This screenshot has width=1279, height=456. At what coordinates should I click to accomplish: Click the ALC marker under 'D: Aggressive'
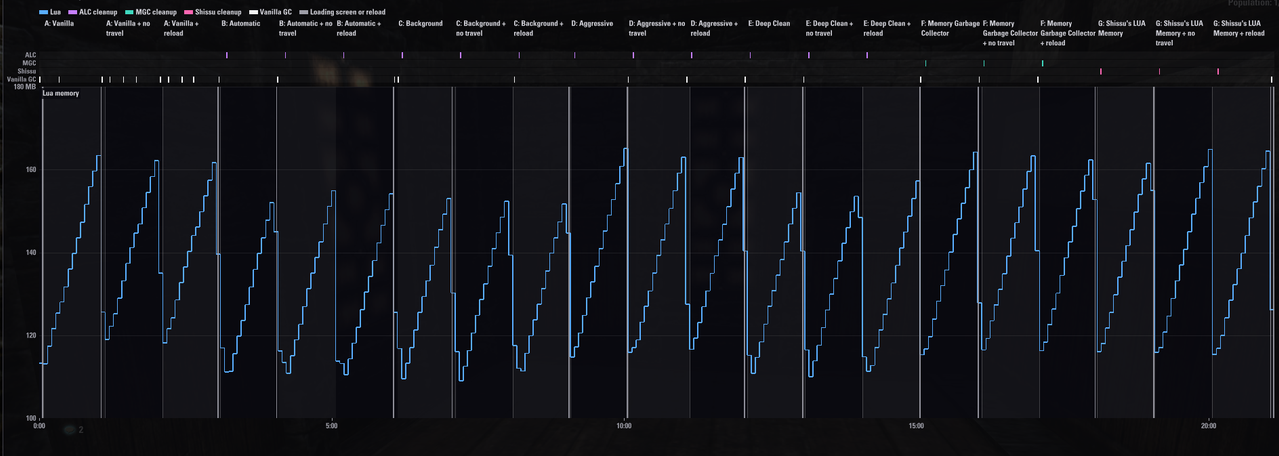(x=575, y=55)
